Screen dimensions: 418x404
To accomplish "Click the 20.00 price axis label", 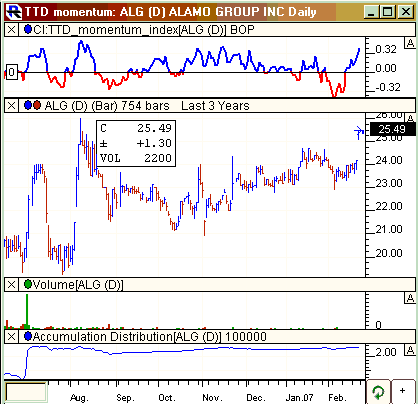I will pyautogui.click(x=389, y=253).
